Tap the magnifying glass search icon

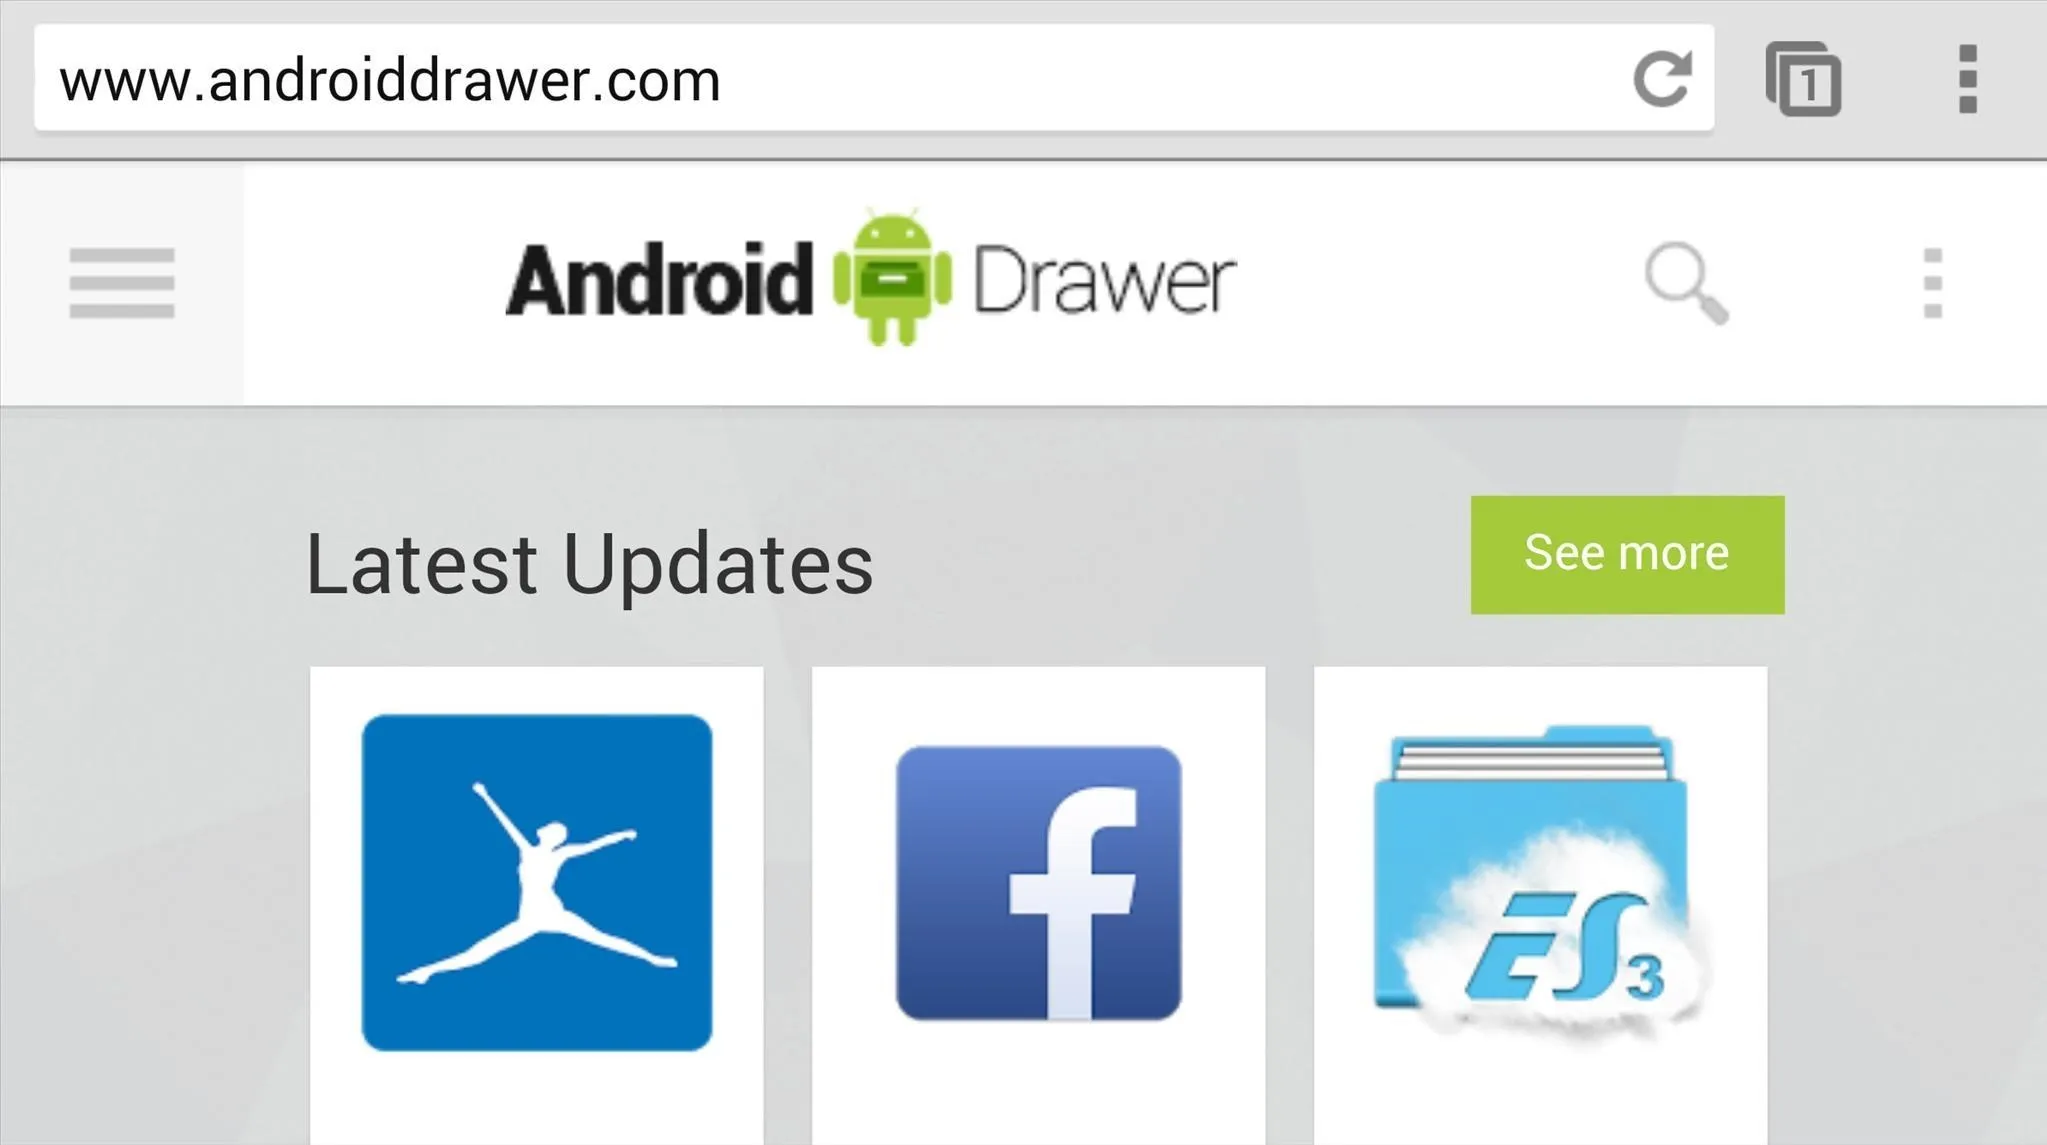[x=1687, y=284]
